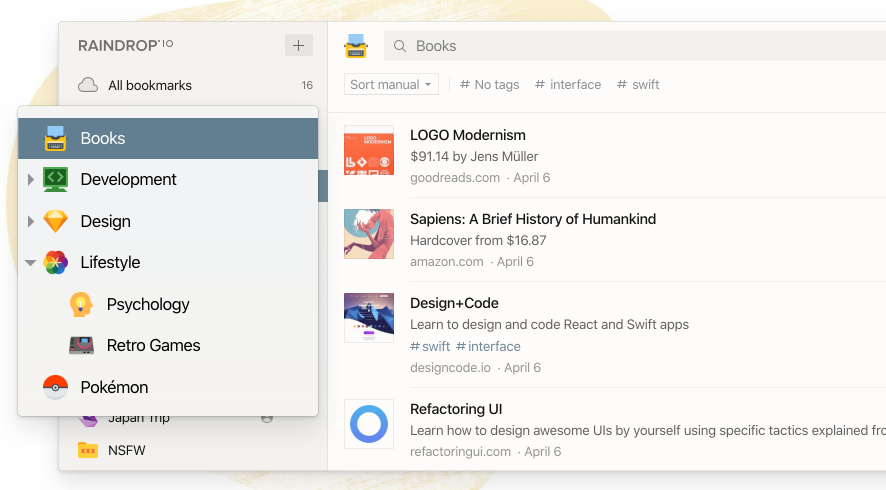Open Design+Code thumbnail
The height and width of the screenshot is (490, 886).
369,318
